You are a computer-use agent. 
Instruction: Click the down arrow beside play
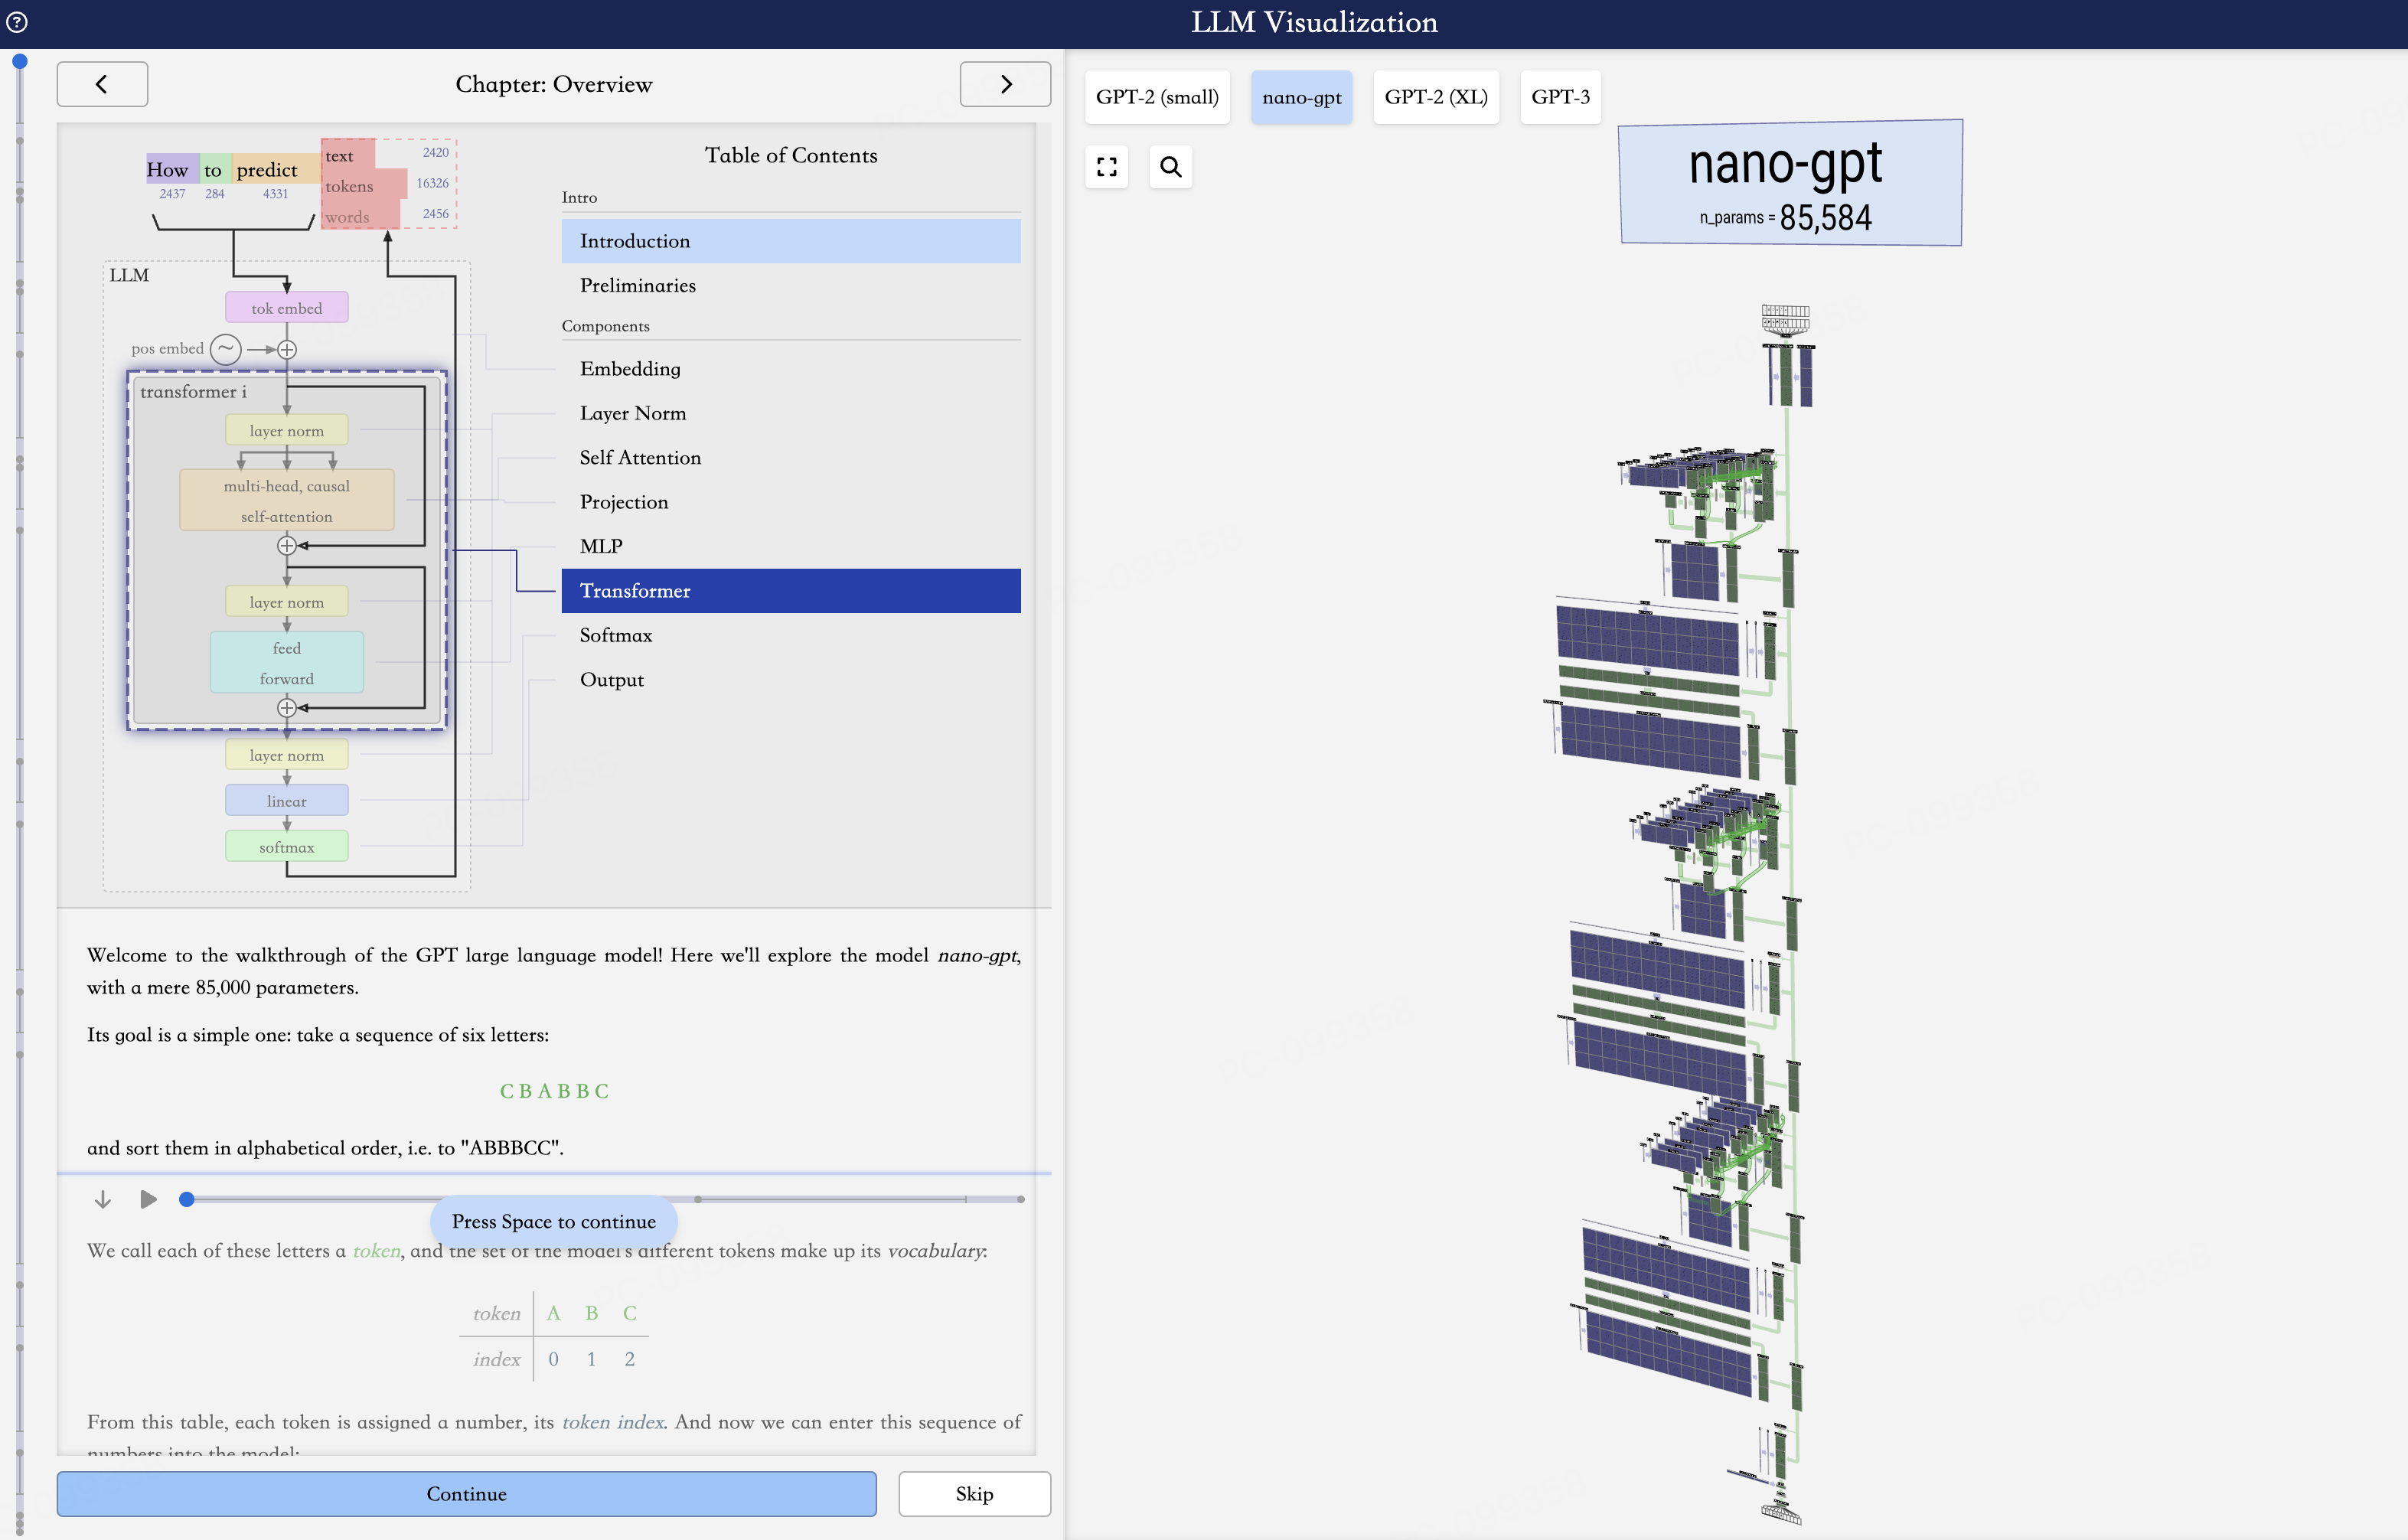(102, 1199)
